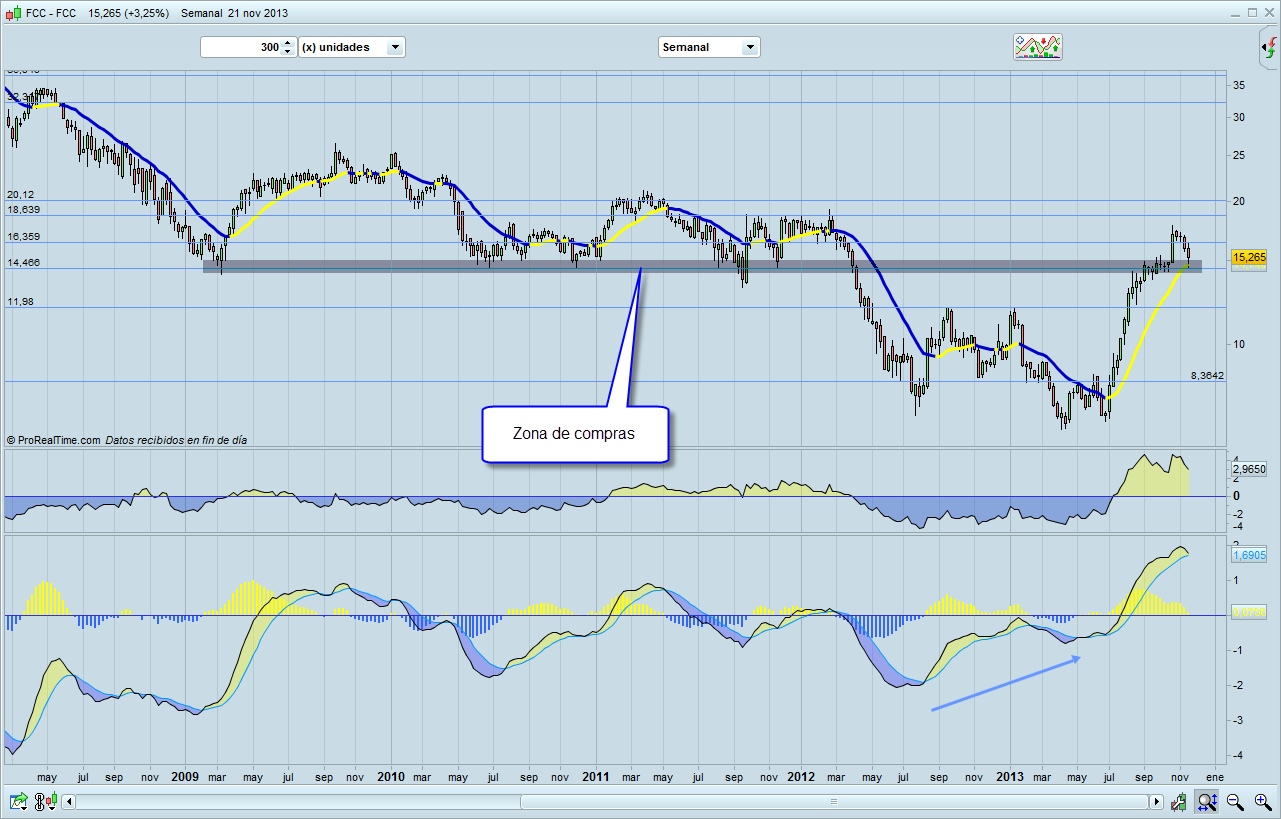The width and height of the screenshot is (1281, 819).
Task: Increase units with the up stepper arrow
Action: point(288,43)
